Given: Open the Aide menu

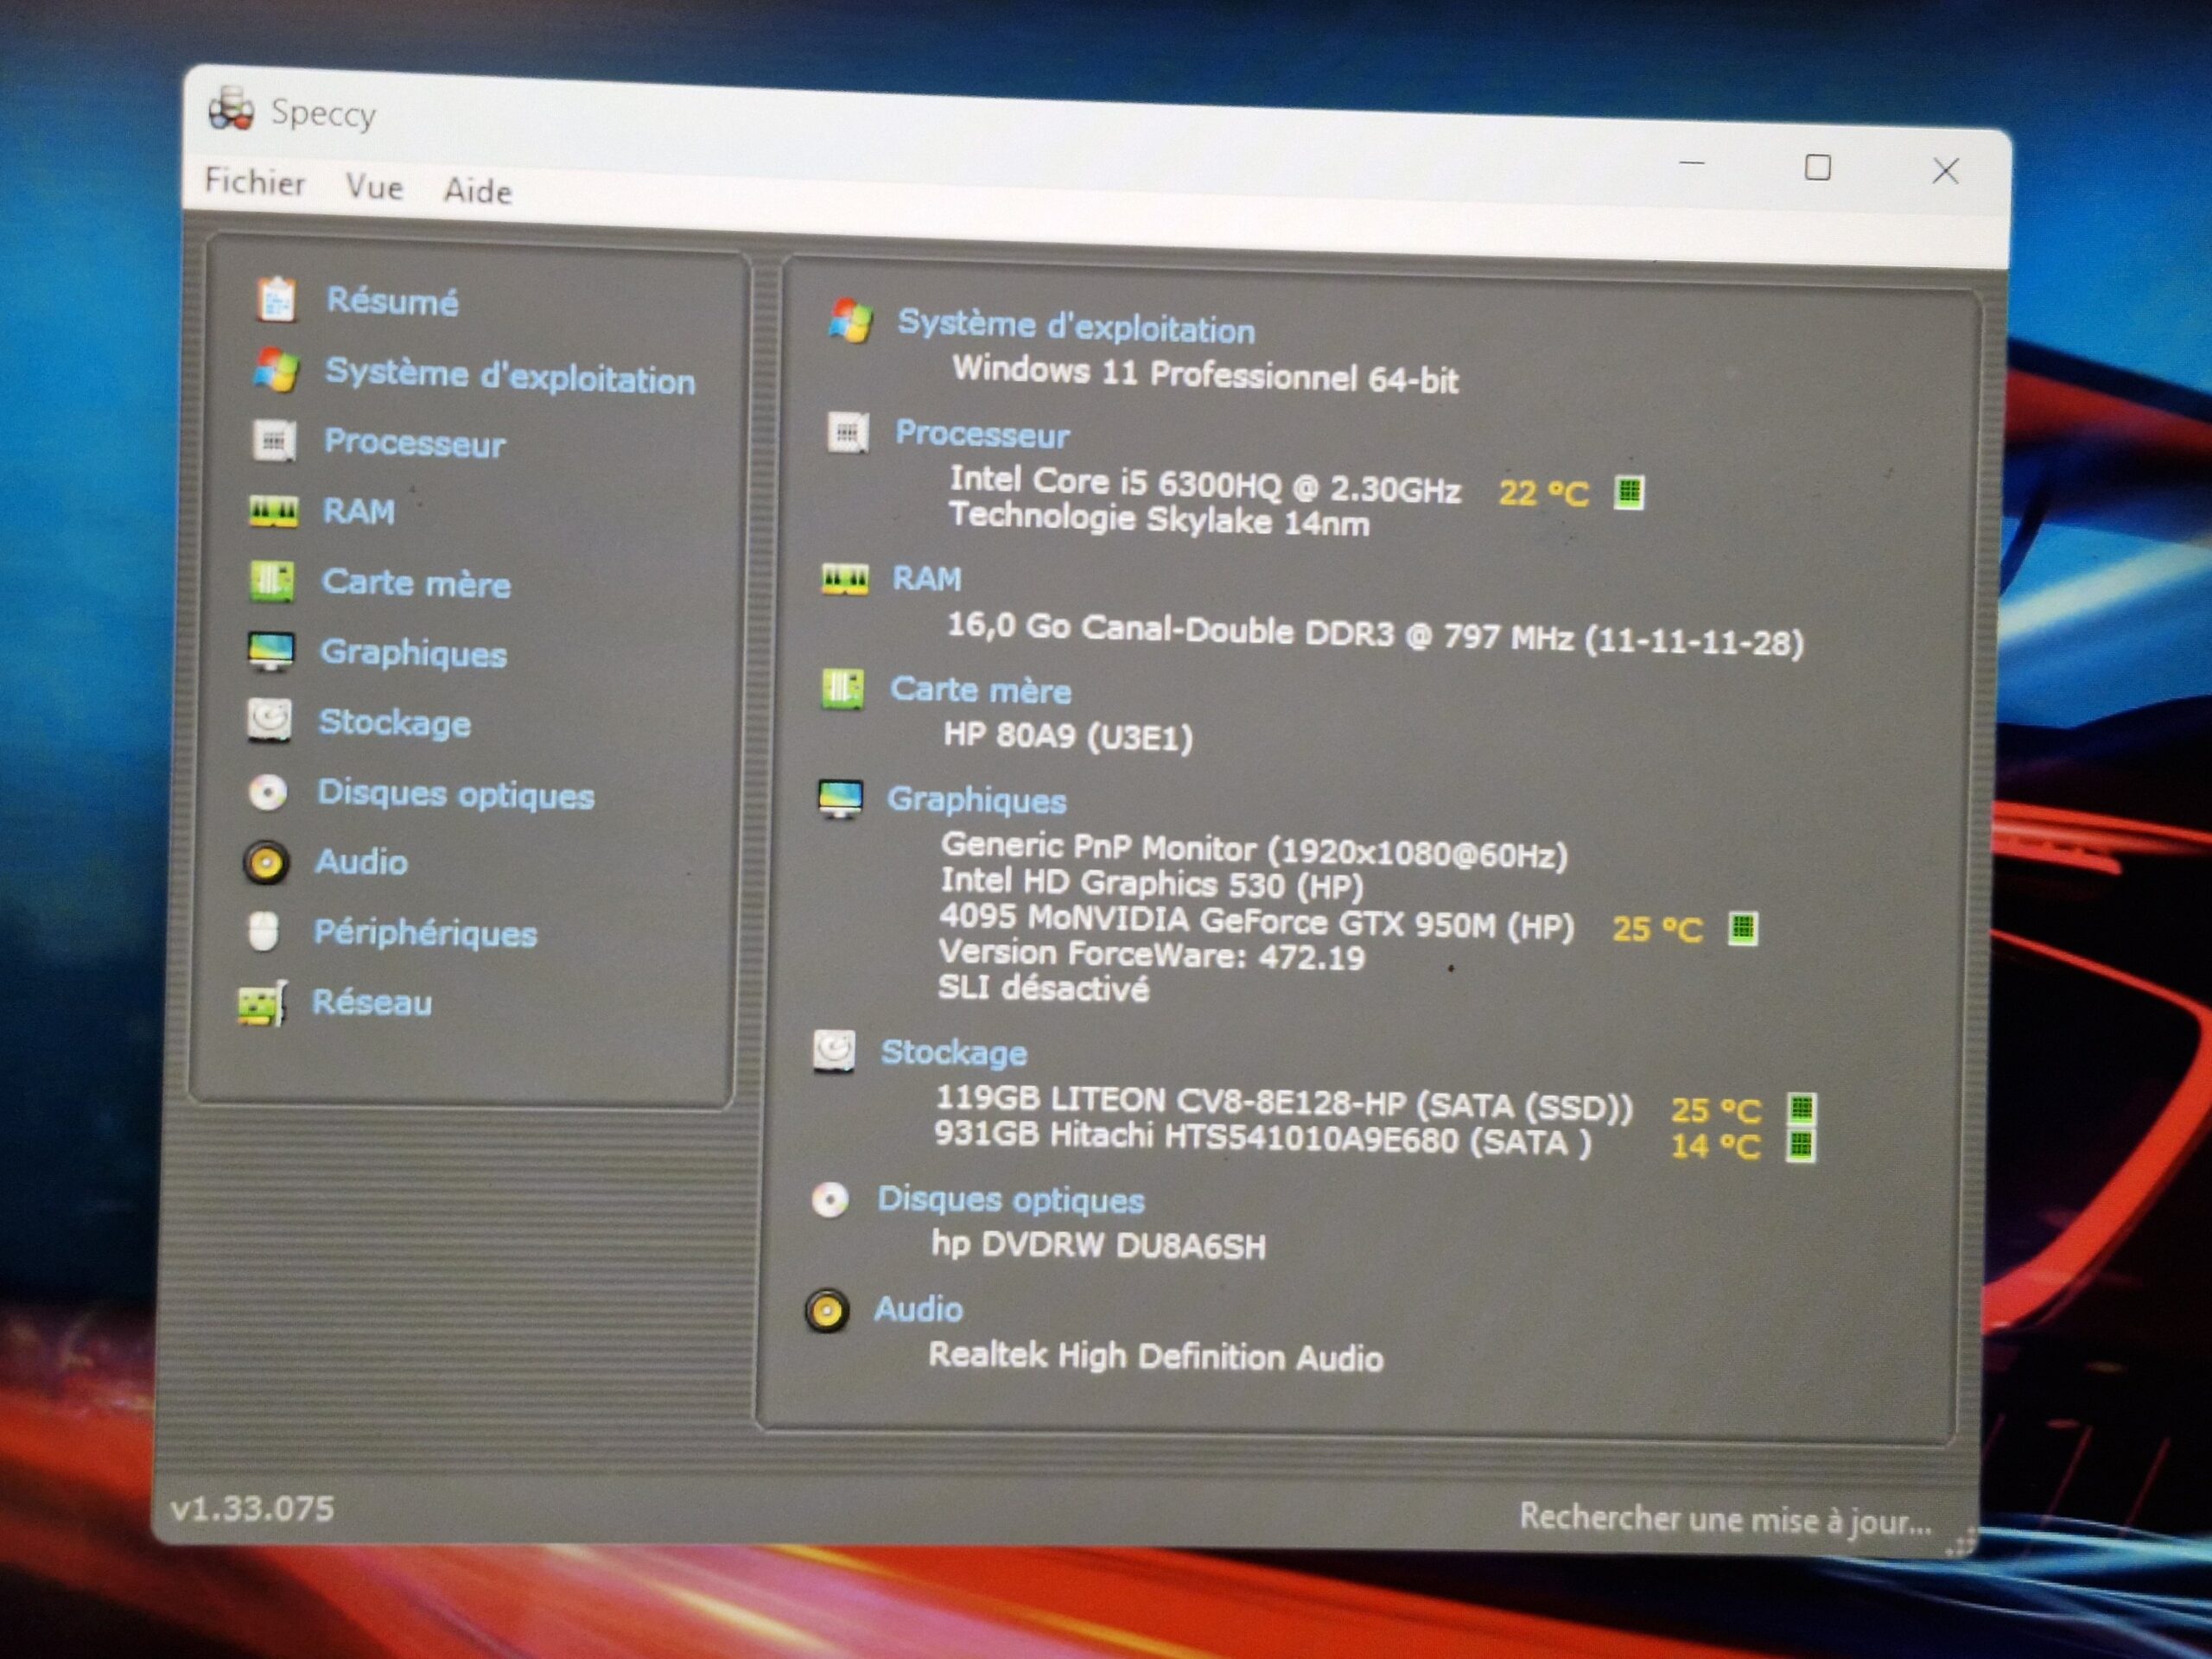Looking at the screenshot, I should (478, 191).
